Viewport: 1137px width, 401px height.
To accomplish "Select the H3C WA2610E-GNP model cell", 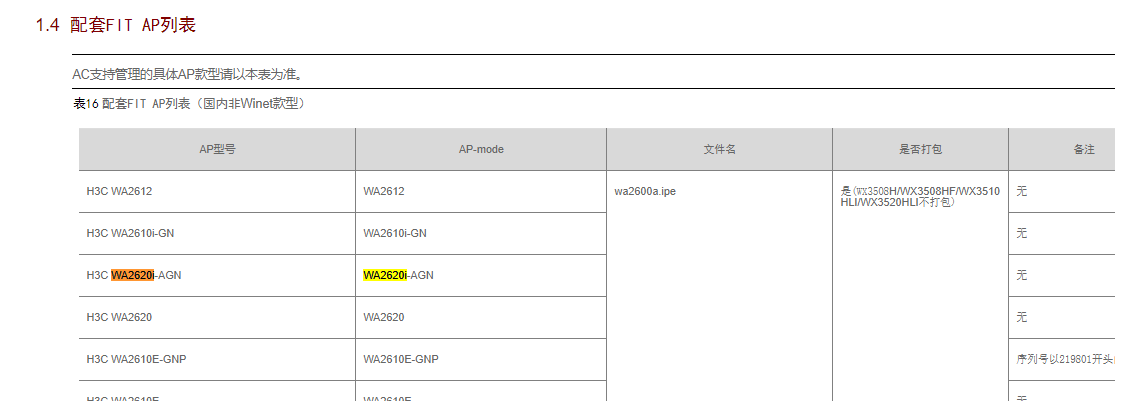I will tap(218, 360).
